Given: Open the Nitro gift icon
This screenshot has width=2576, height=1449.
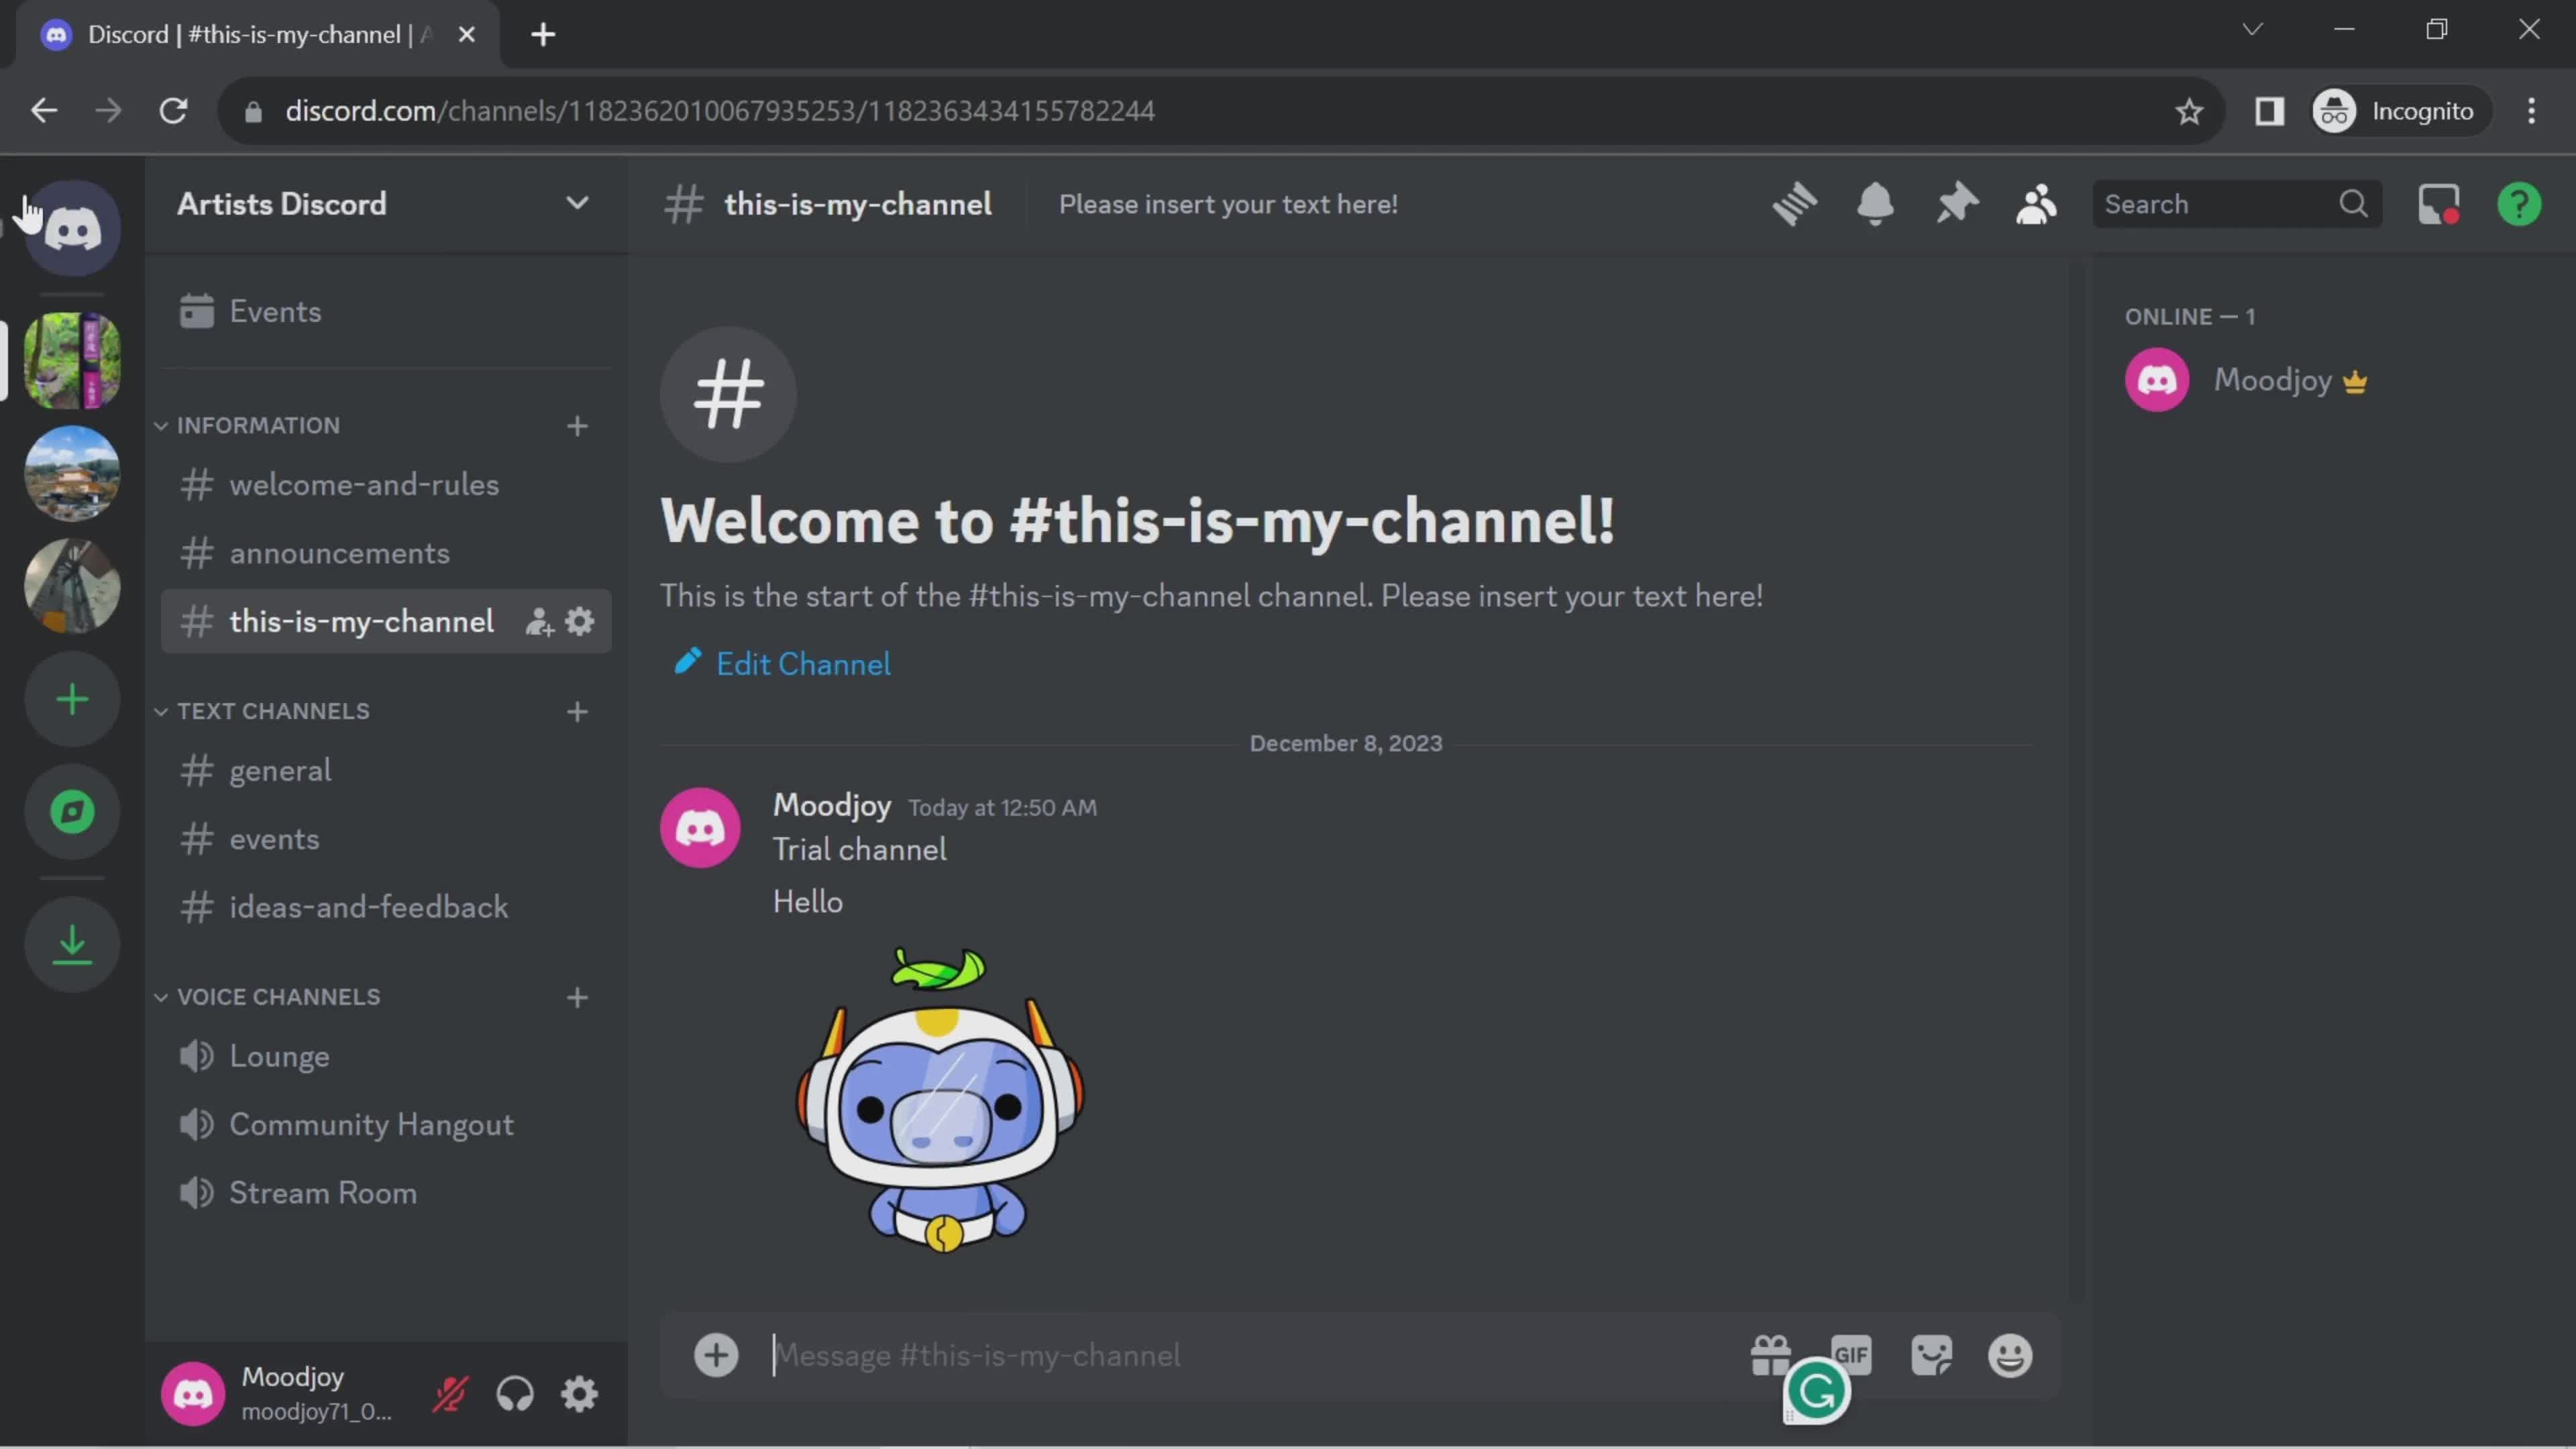Looking at the screenshot, I should [x=1771, y=1356].
